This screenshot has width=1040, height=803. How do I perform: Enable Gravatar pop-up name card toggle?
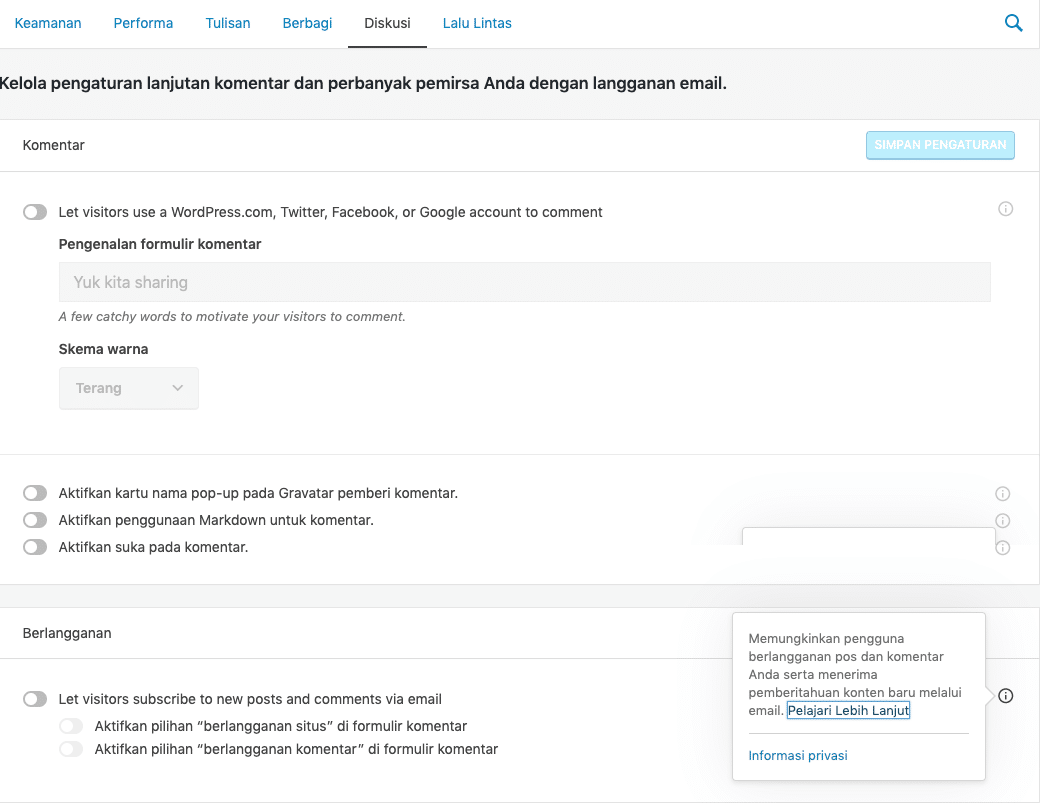click(35, 493)
